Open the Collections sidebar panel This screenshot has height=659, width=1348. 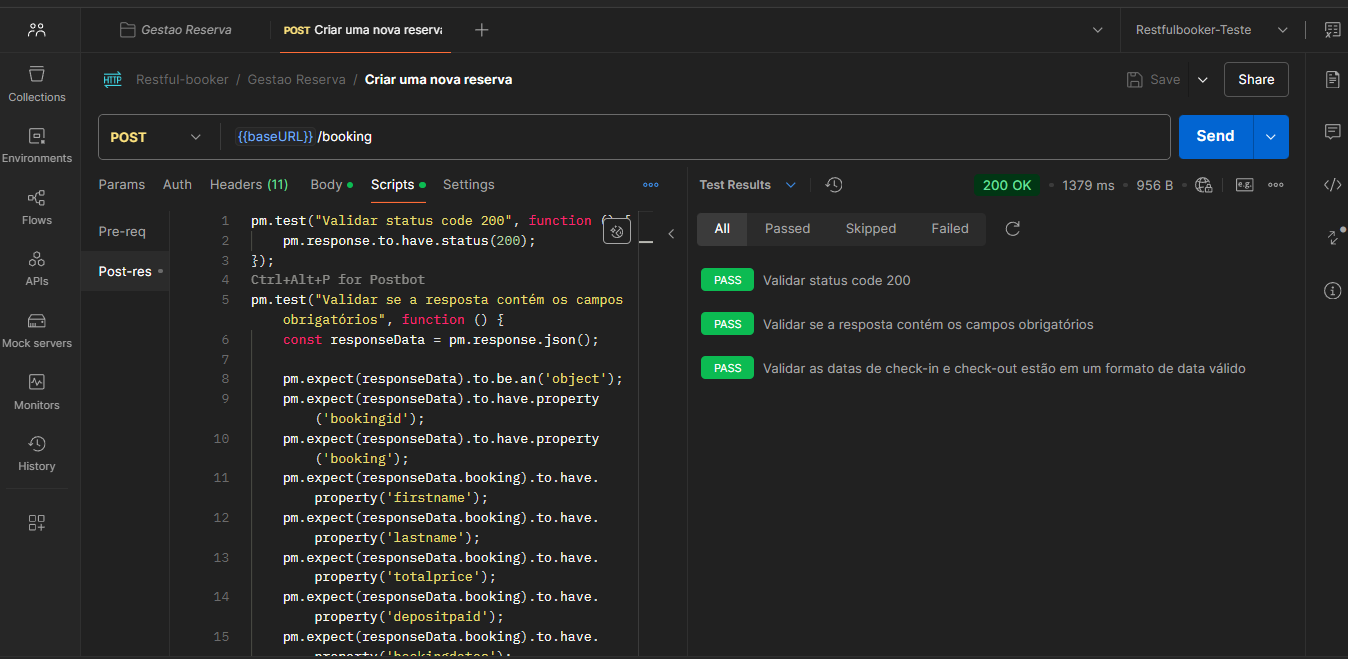click(x=37, y=84)
